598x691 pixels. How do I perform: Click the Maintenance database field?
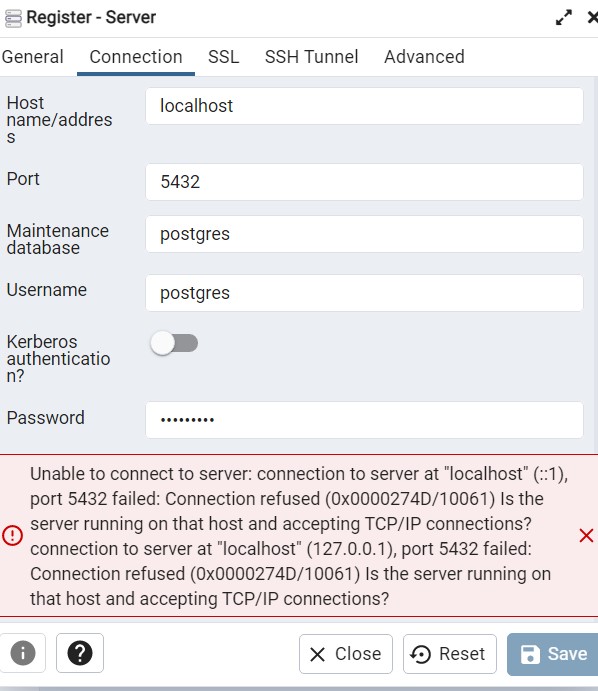364,234
